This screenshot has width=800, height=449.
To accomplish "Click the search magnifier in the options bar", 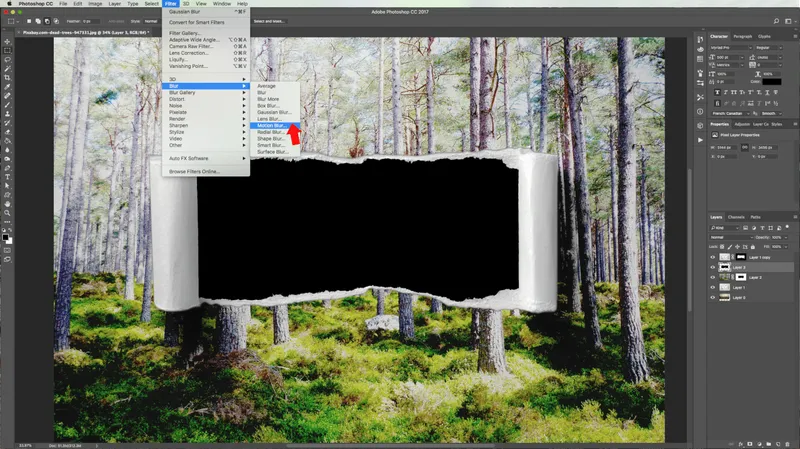I will coord(776,21).
